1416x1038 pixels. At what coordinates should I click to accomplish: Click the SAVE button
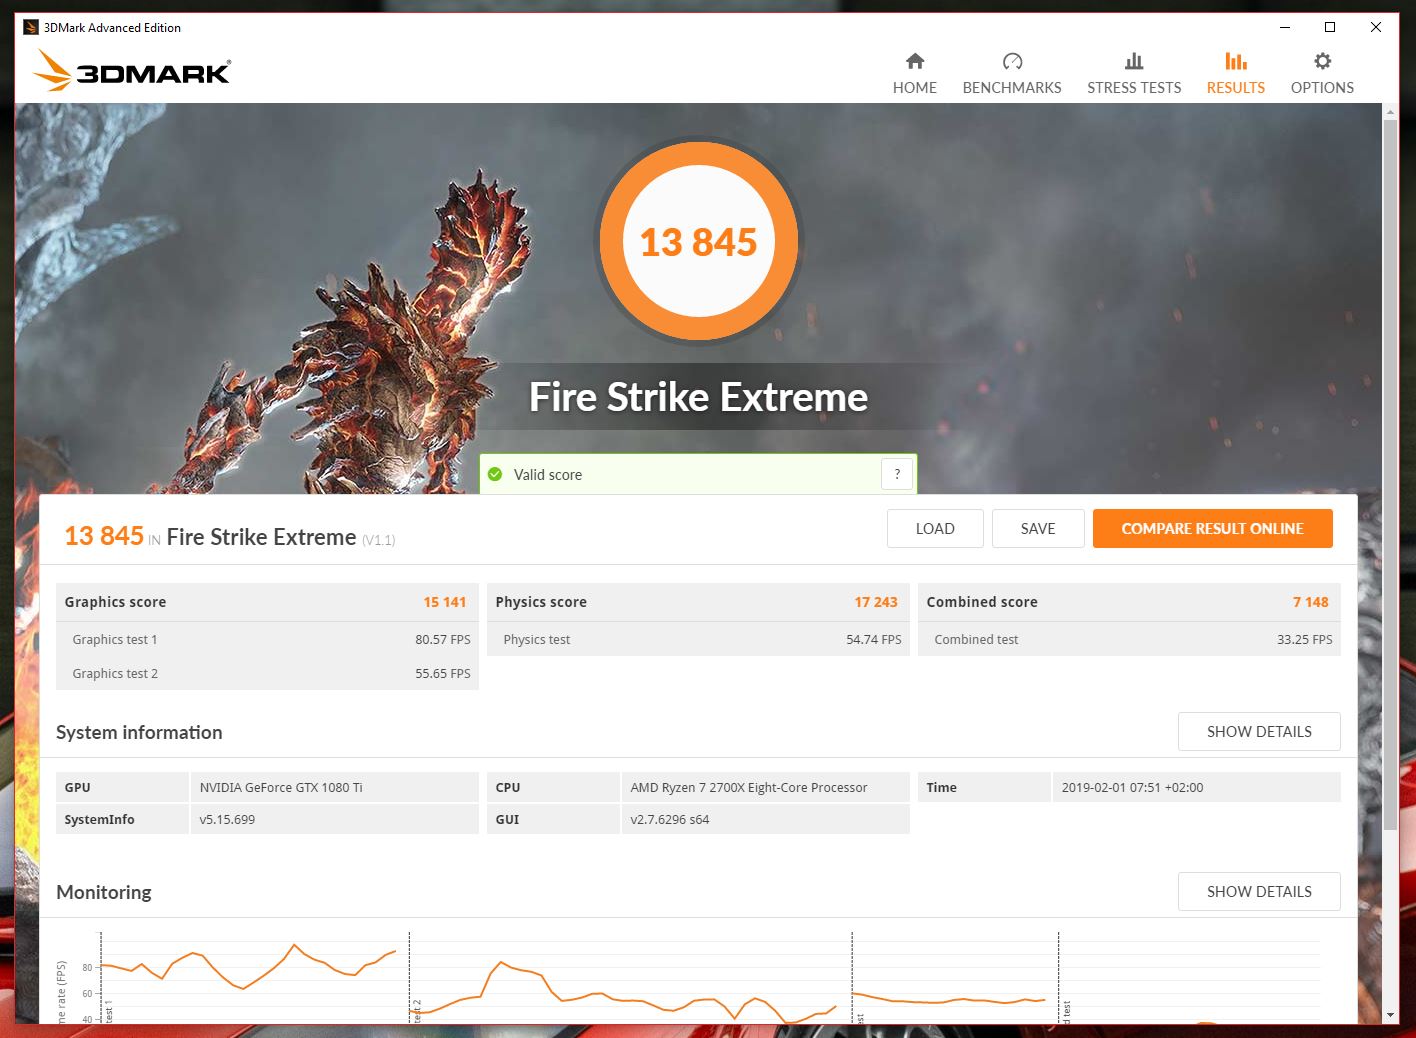[x=1038, y=528]
